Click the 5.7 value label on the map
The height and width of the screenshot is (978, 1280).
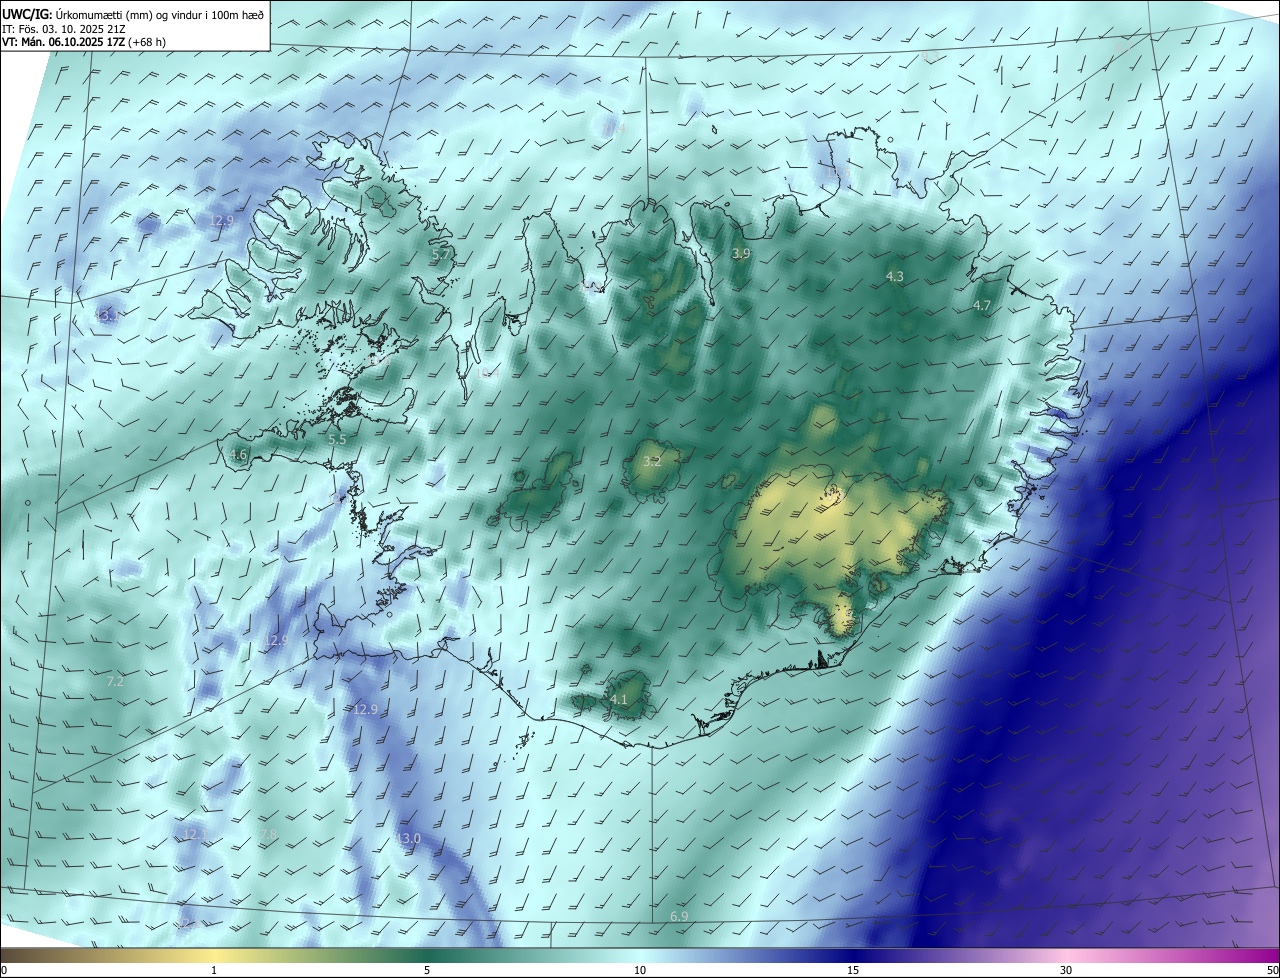point(442,256)
